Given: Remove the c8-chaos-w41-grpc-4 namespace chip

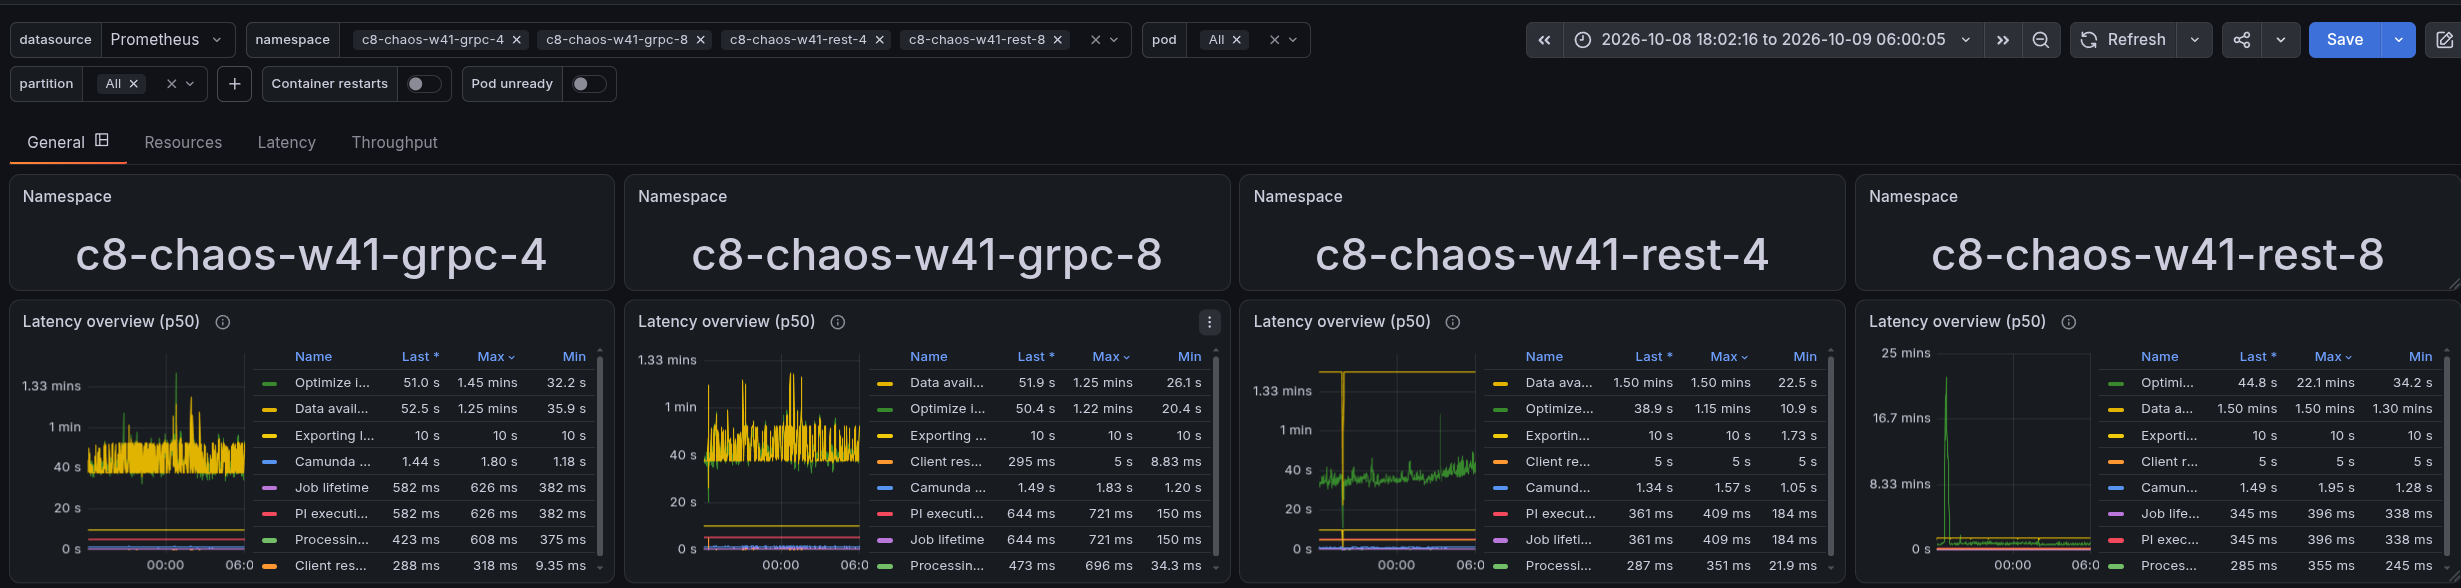Looking at the screenshot, I should point(516,40).
